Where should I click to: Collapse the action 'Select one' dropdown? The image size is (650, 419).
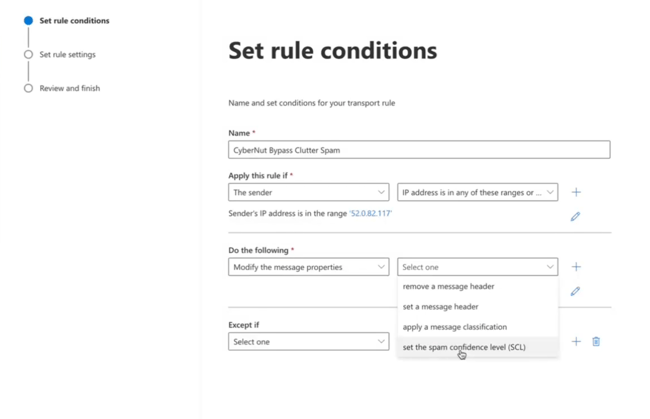477,267
